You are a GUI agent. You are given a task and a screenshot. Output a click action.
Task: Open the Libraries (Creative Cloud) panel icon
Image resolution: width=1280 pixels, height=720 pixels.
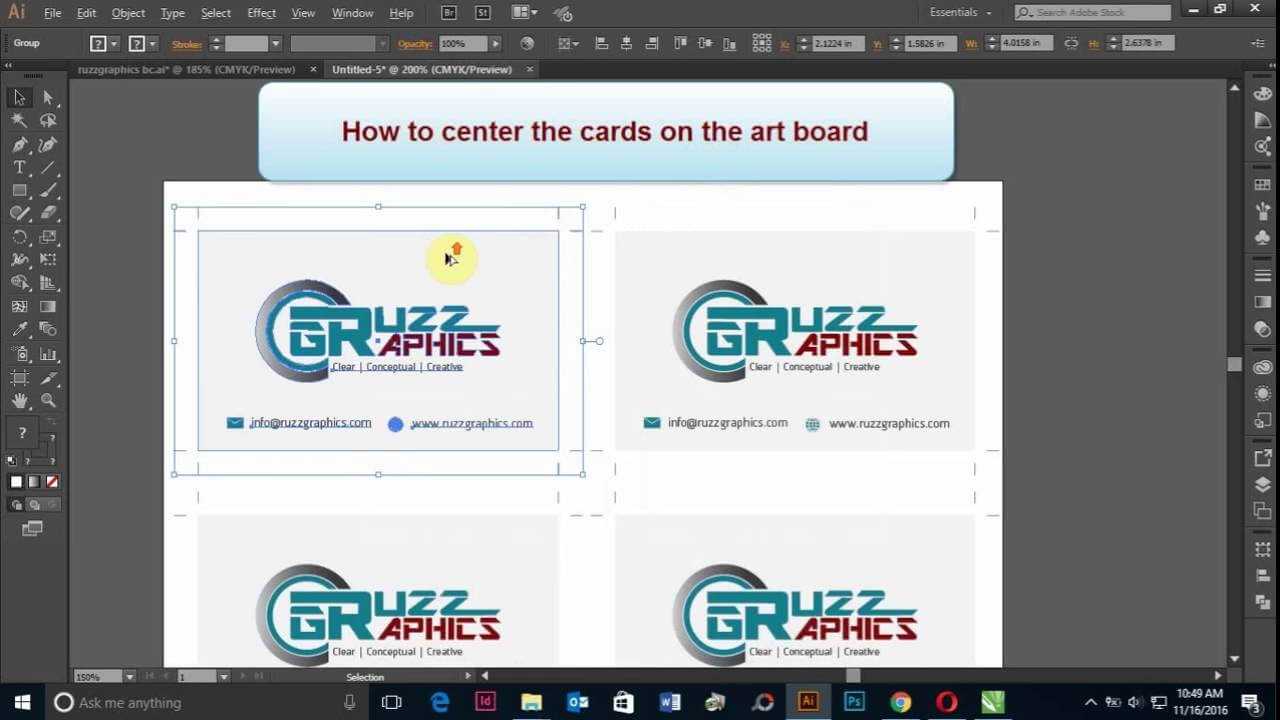tap(1262, 367)
